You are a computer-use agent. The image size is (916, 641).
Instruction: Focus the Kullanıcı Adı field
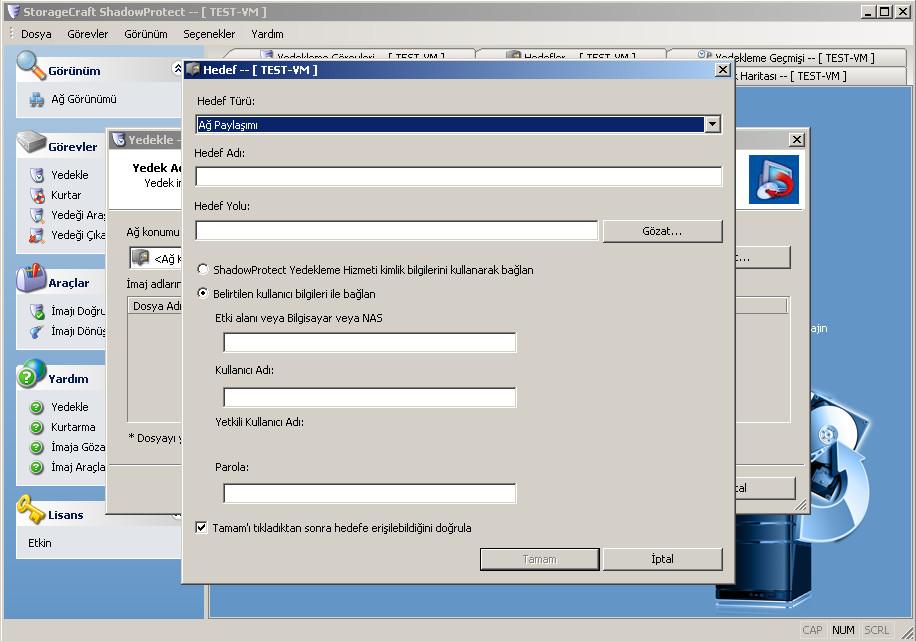370,397
